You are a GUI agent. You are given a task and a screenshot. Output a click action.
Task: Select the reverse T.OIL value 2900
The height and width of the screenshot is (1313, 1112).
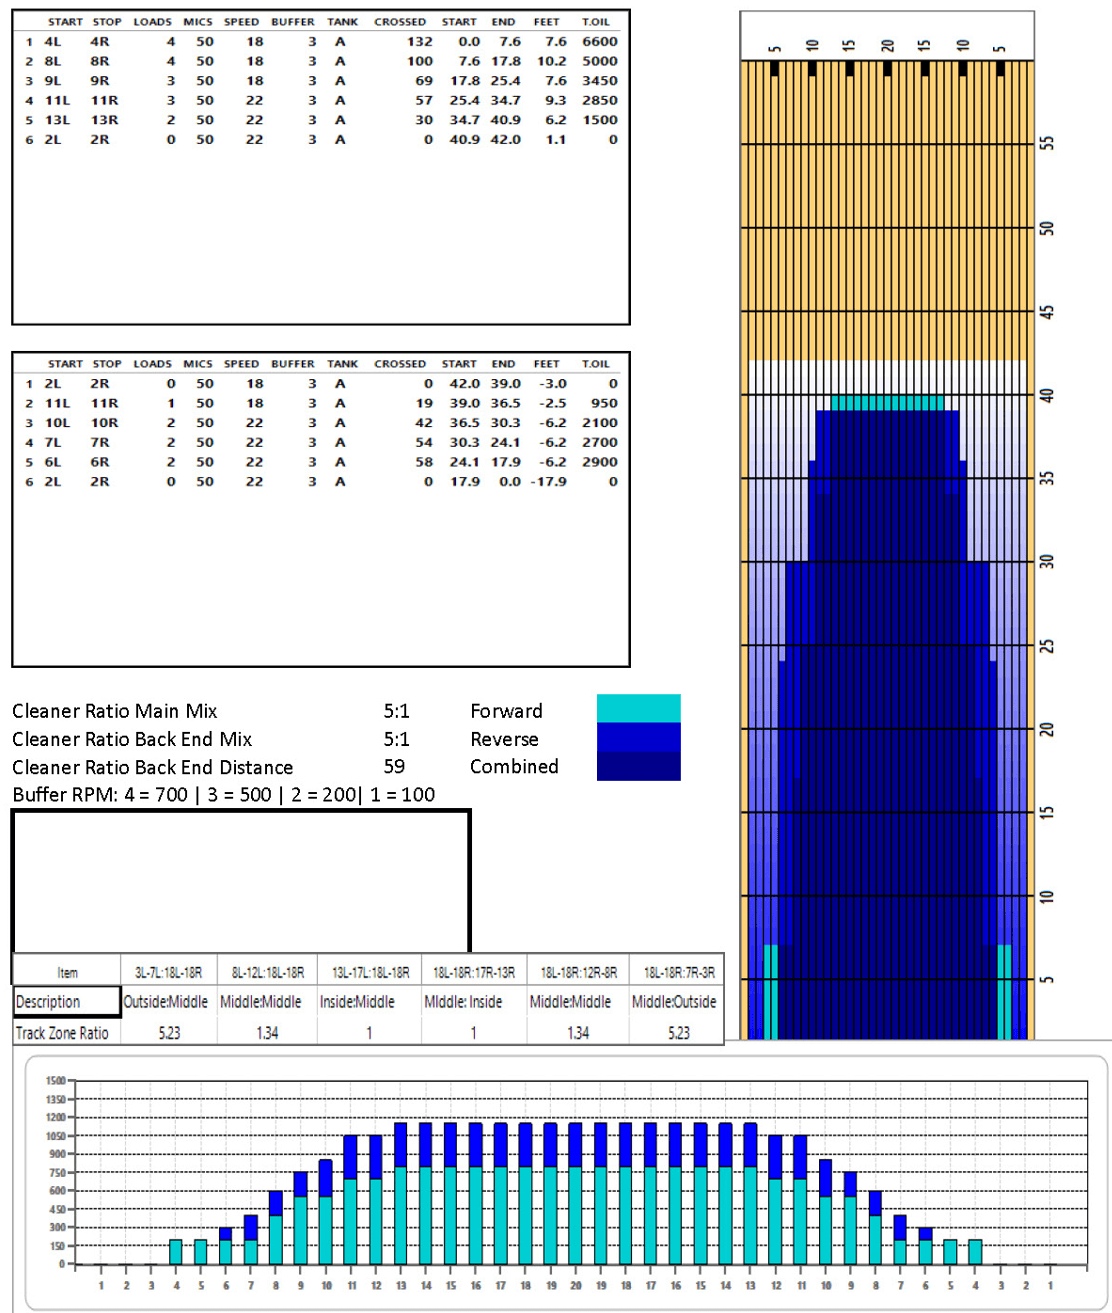[600, 462]
